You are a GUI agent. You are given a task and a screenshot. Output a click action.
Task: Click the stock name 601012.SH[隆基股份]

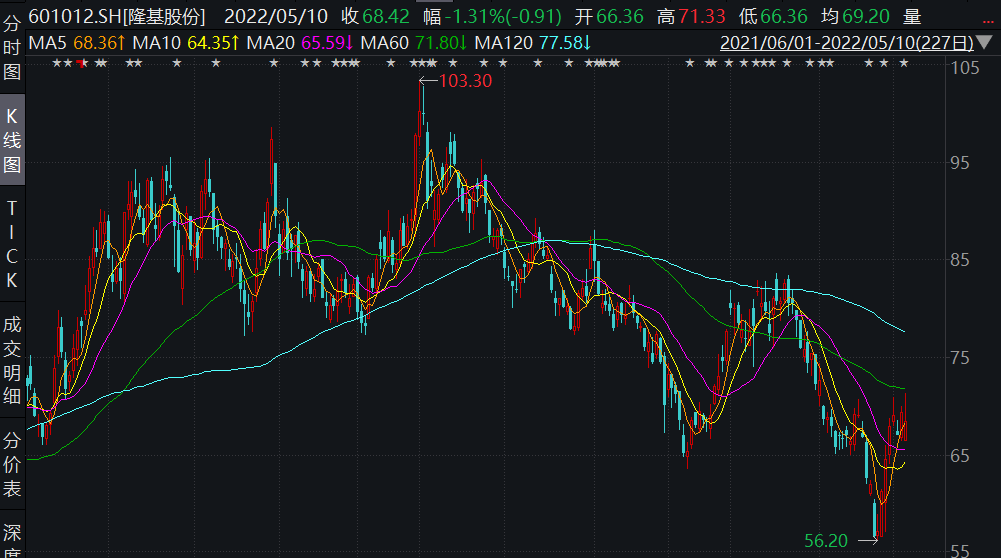tap(116, 16)
